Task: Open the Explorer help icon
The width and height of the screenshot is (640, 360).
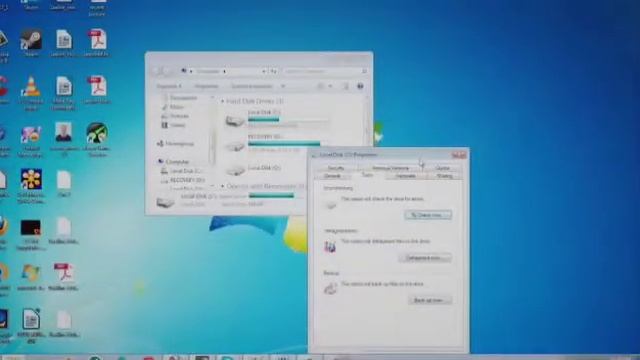Action: pos(360,86)
